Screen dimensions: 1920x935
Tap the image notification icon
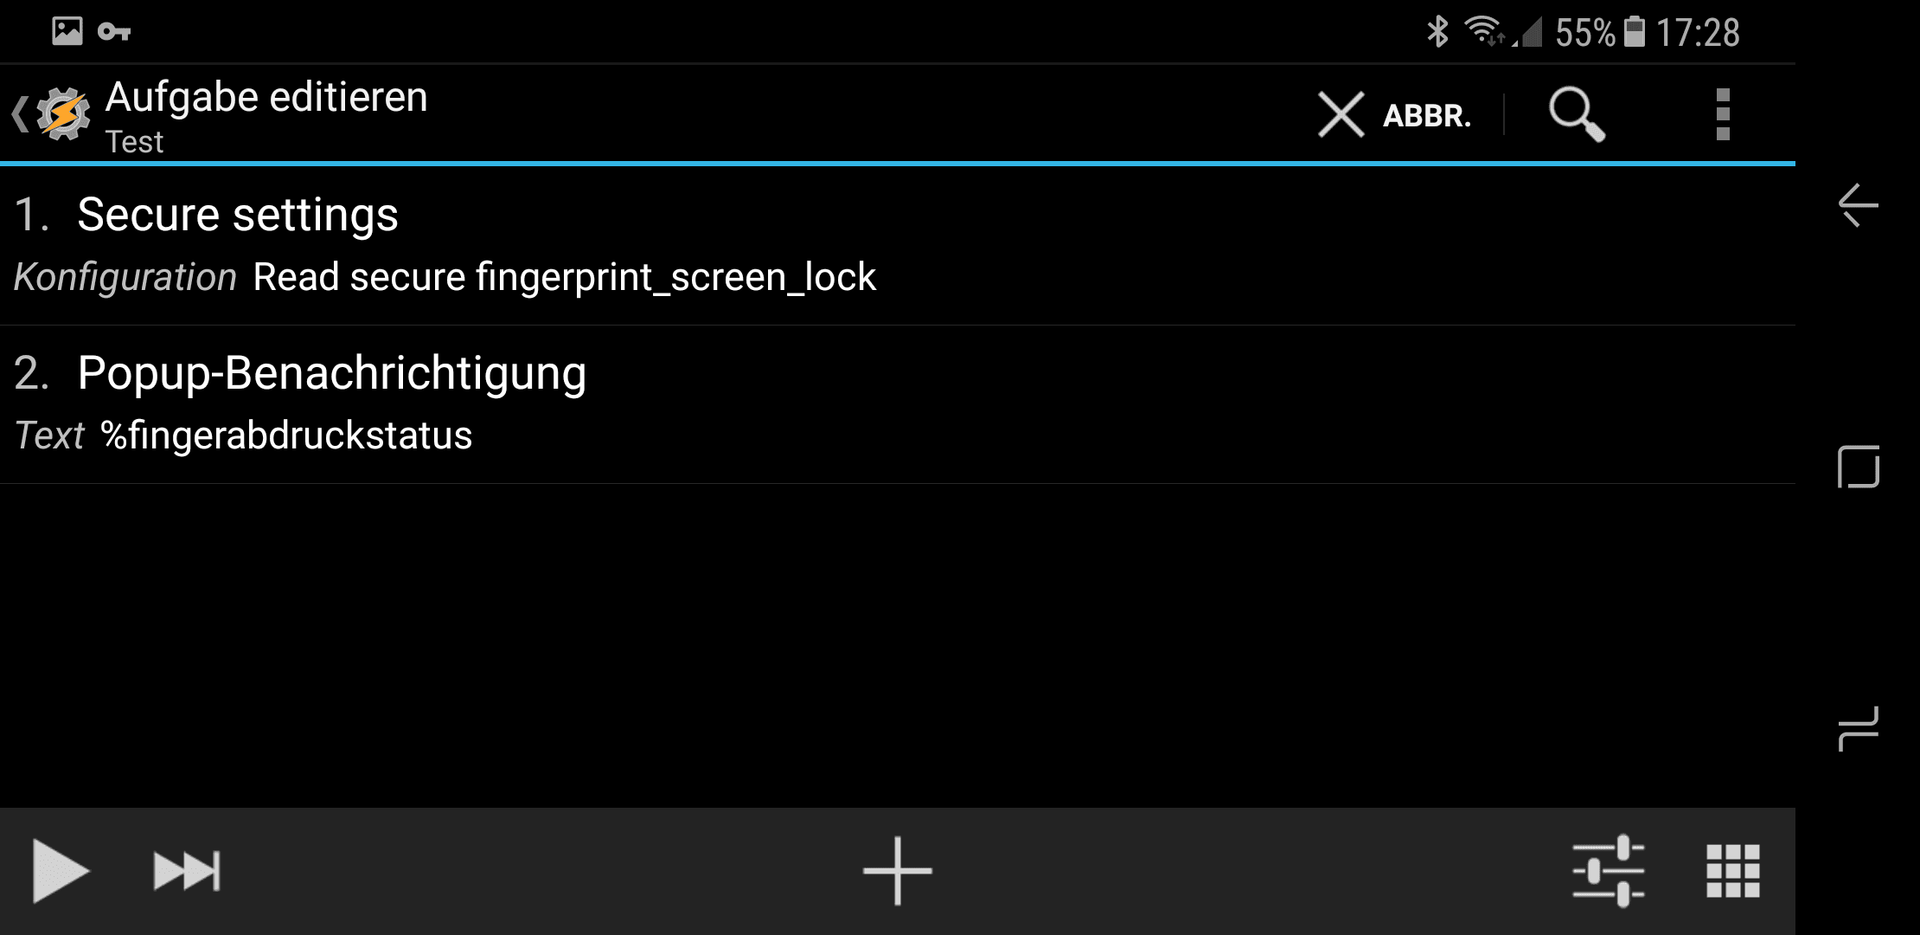click(x=67, y=31)
